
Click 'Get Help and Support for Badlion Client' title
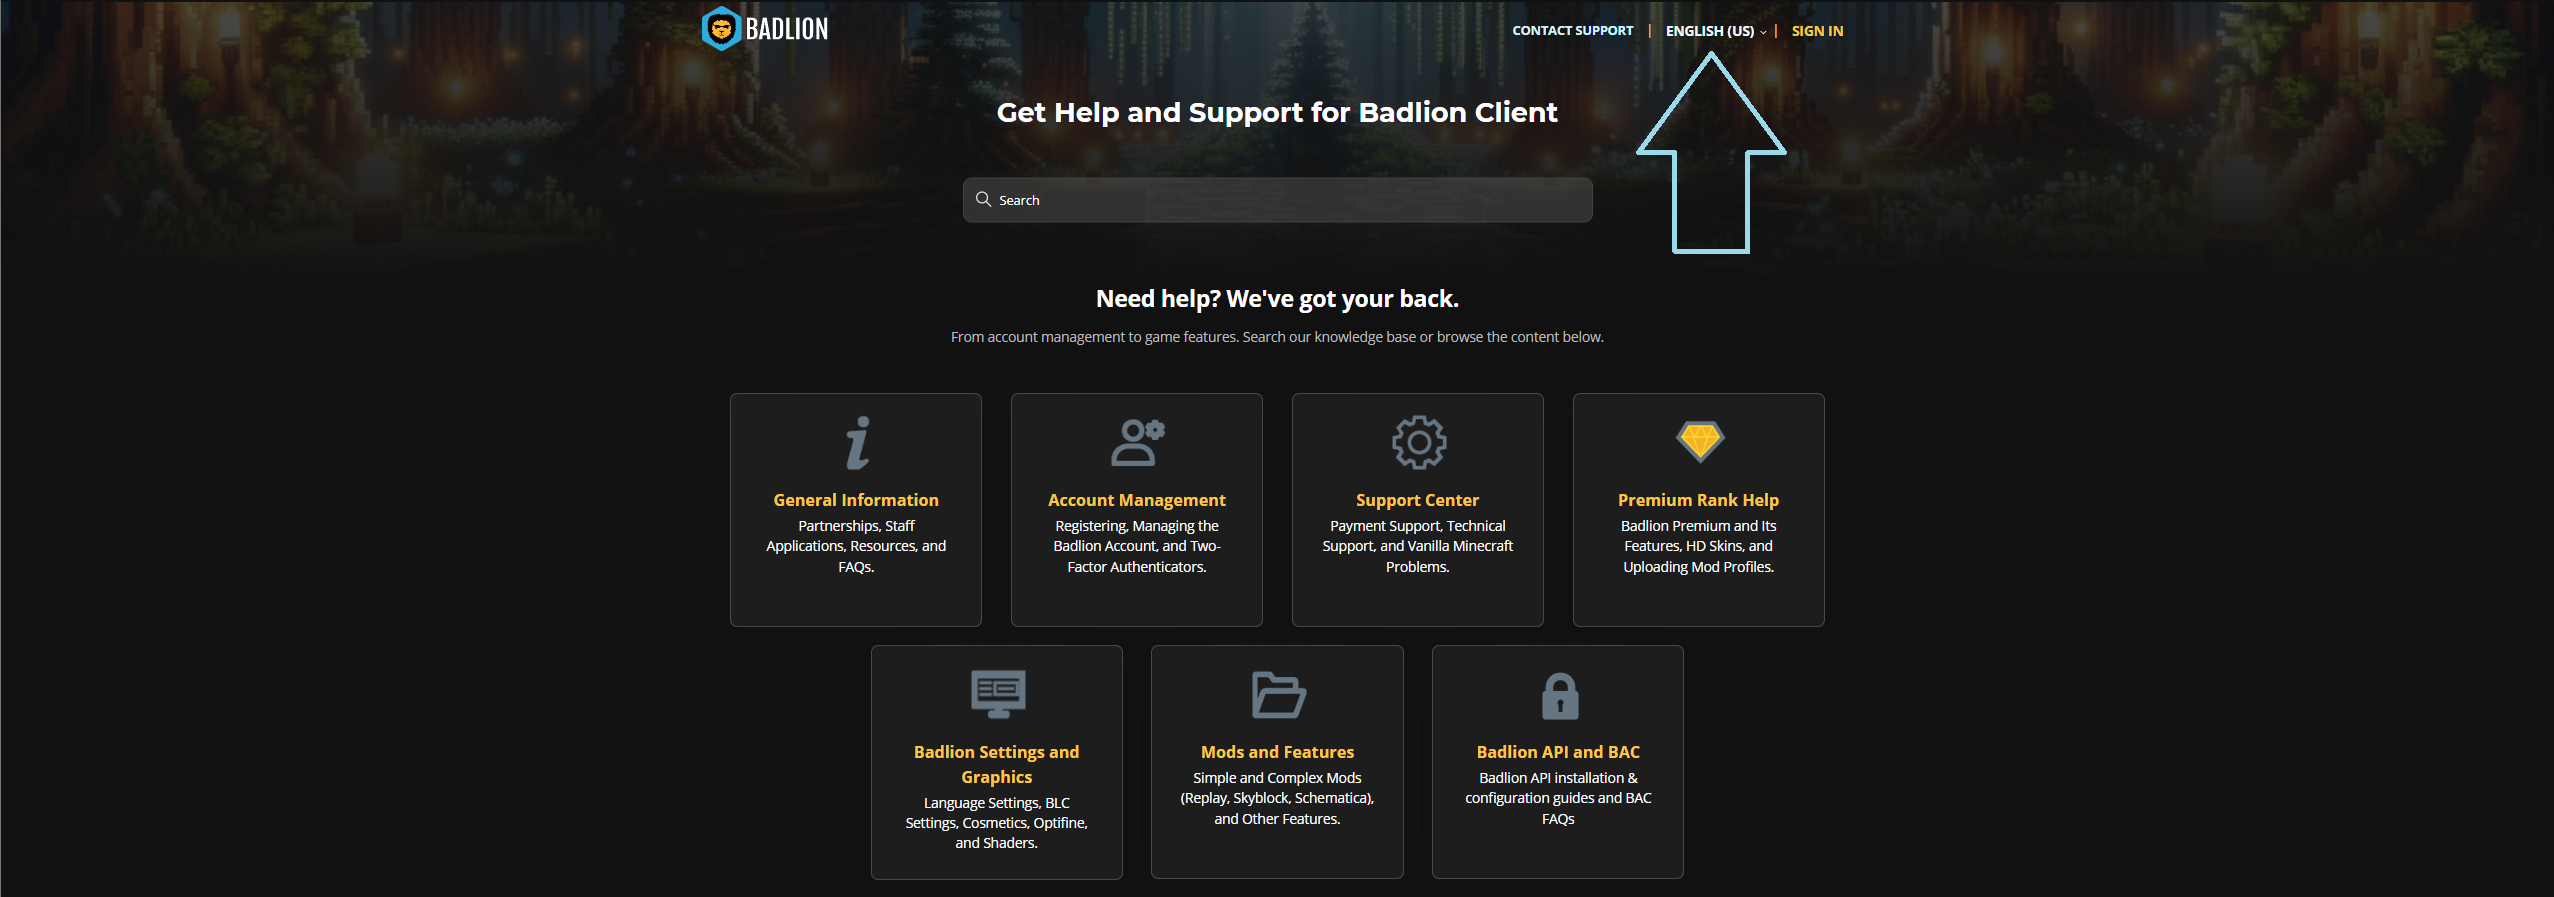pyautogui.click(x=1277, y=112)
